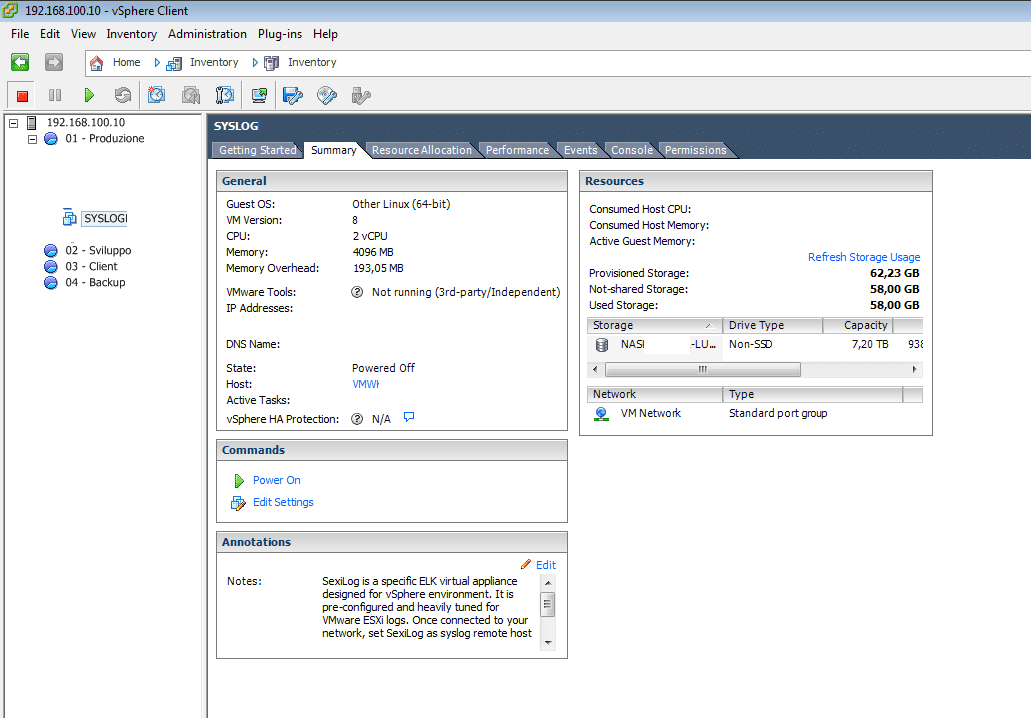Click the up arrow of the Notes scrollbar
The height and width of the screenshot is (718, 1031).
(x=548, y=583)
